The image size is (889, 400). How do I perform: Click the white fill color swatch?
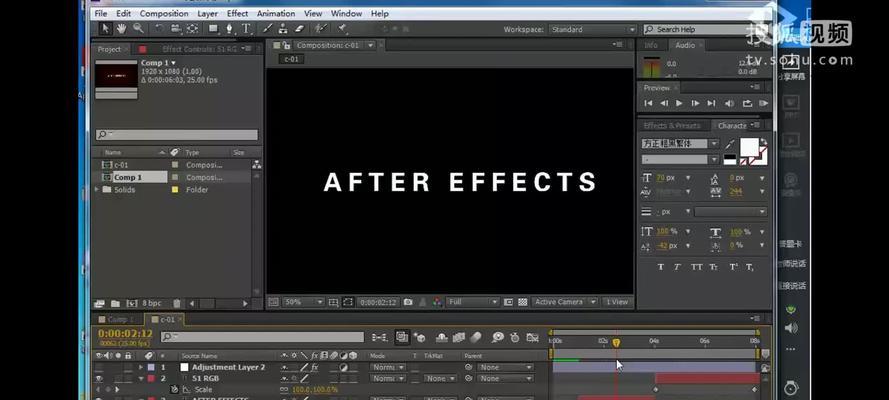click(749, 147)
